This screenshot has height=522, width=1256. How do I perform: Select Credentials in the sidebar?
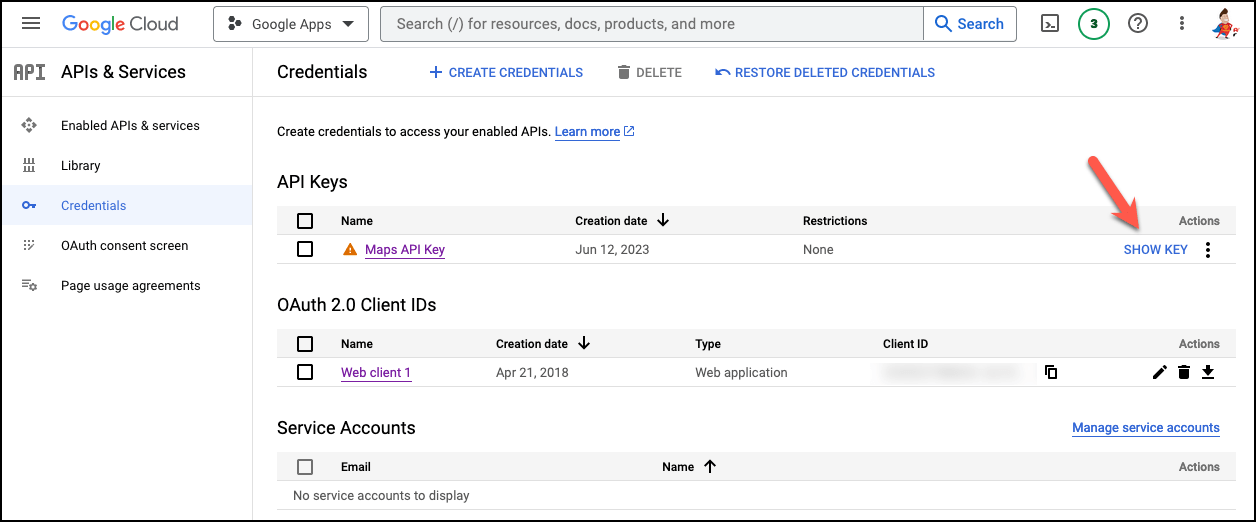point(126,205)
